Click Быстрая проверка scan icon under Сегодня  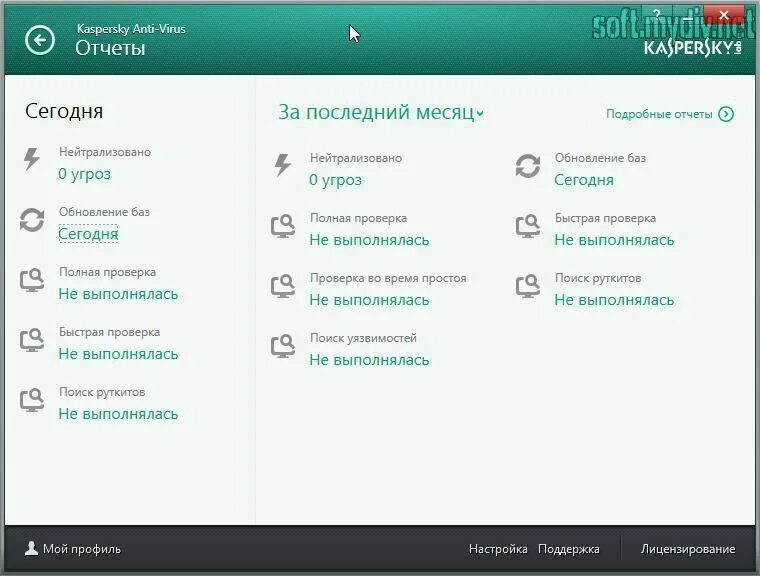(x=32, y=340)
